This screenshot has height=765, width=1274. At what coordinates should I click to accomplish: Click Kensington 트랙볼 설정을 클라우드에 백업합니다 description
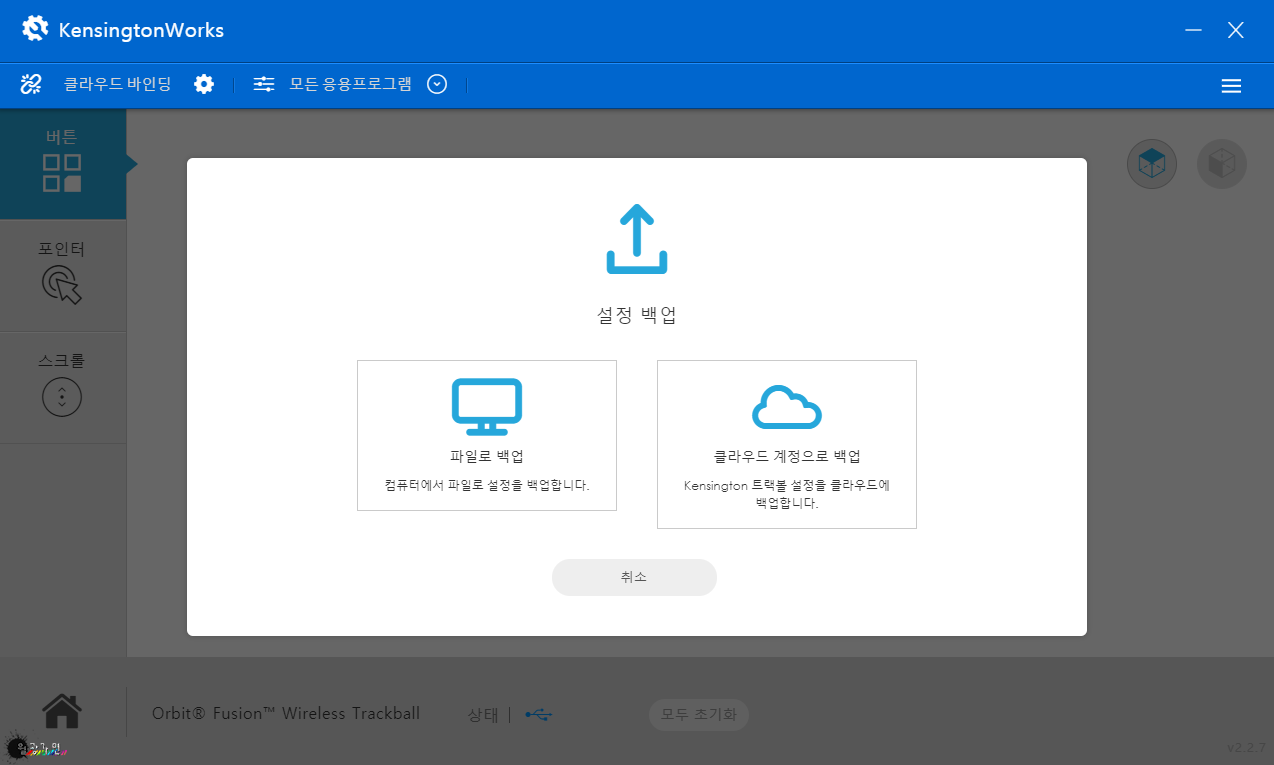(787, 494)
